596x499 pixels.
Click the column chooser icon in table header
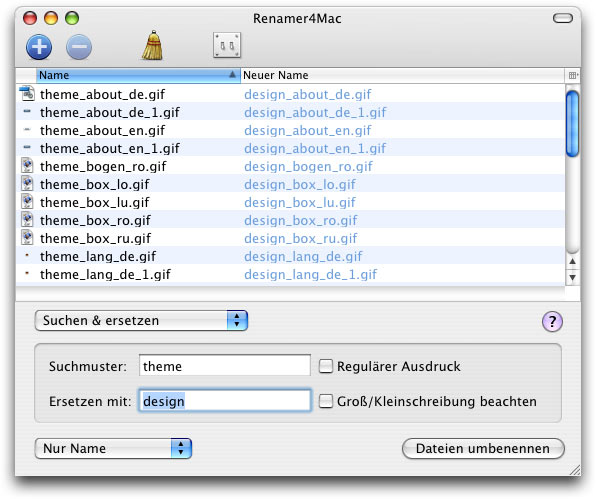click(x=572, y=75)
